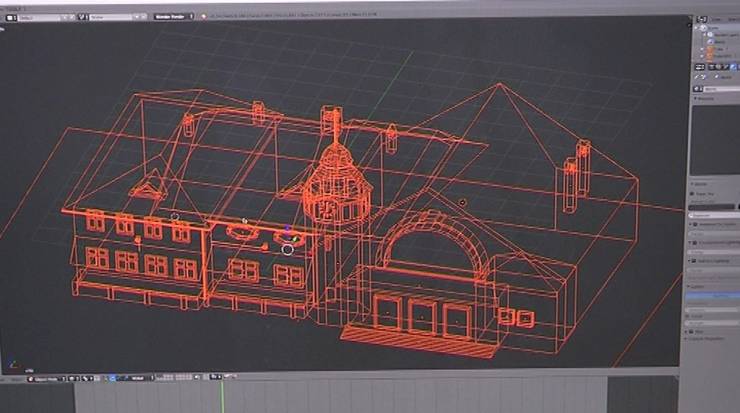
Task: Open the outliner editor type icon
Action: tap(702, 19)
